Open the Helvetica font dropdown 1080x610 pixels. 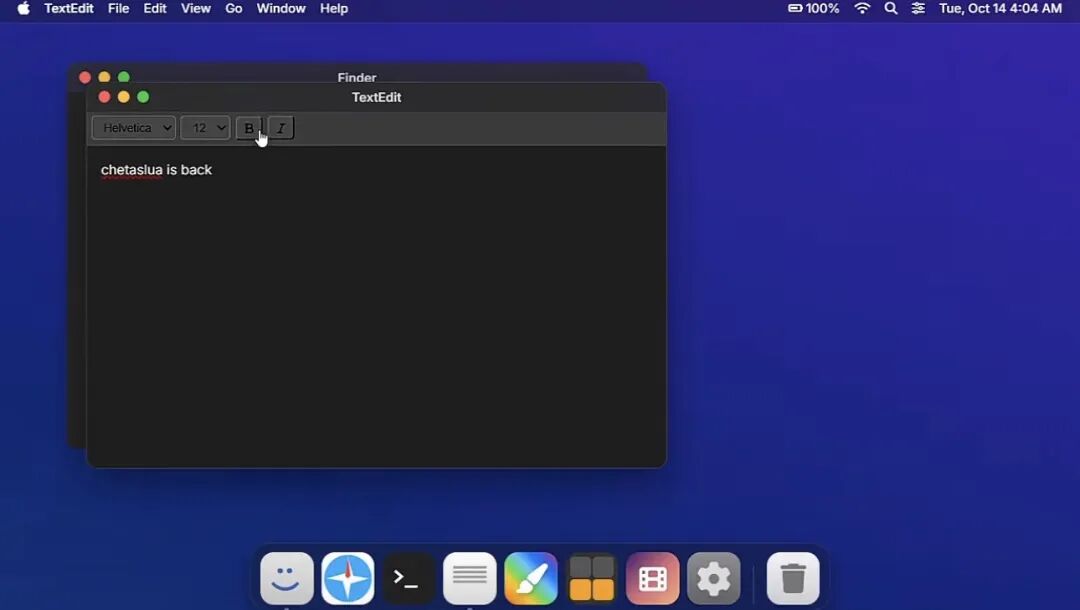(x=134, y=128)
